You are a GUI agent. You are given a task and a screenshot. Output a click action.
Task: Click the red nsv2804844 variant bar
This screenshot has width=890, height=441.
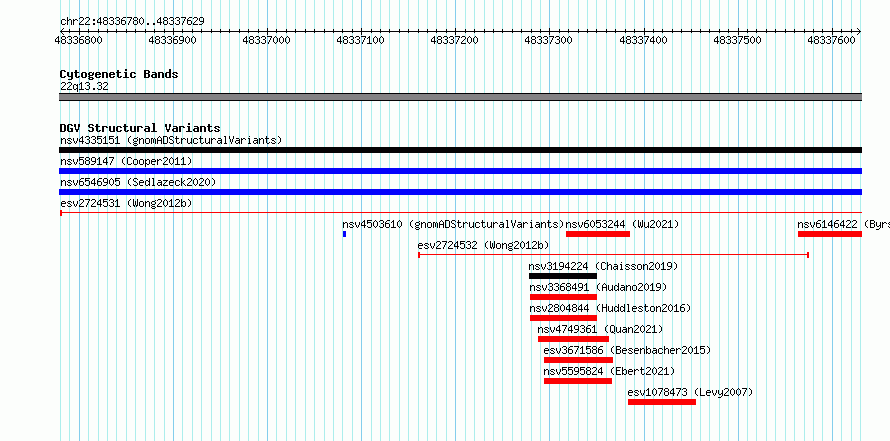pos(563,318)
